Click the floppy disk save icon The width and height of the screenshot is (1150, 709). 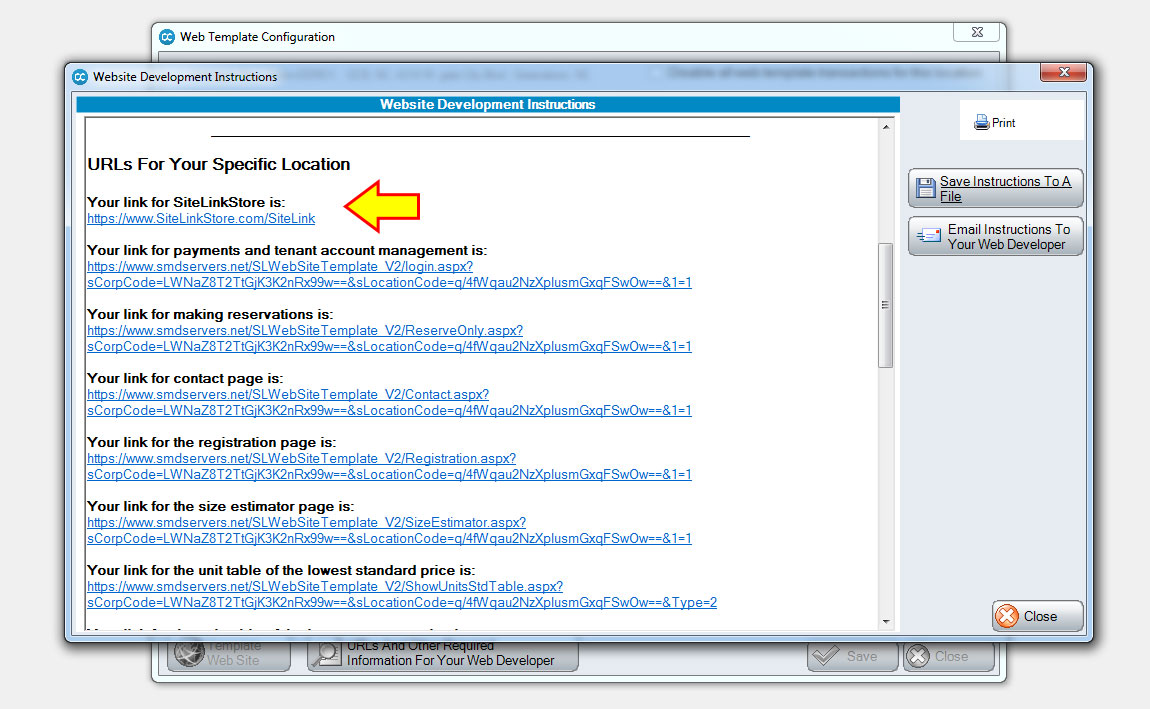pyautogui.click(x=926, y=189)
